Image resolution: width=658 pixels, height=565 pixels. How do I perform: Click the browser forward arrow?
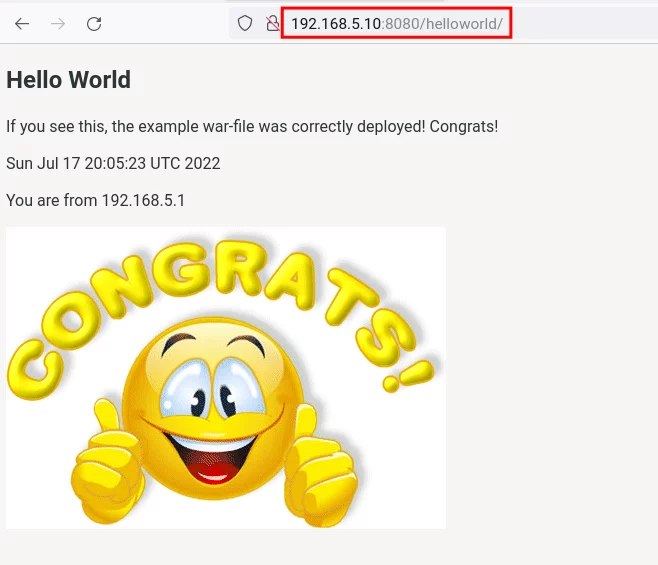click(58, 24)
